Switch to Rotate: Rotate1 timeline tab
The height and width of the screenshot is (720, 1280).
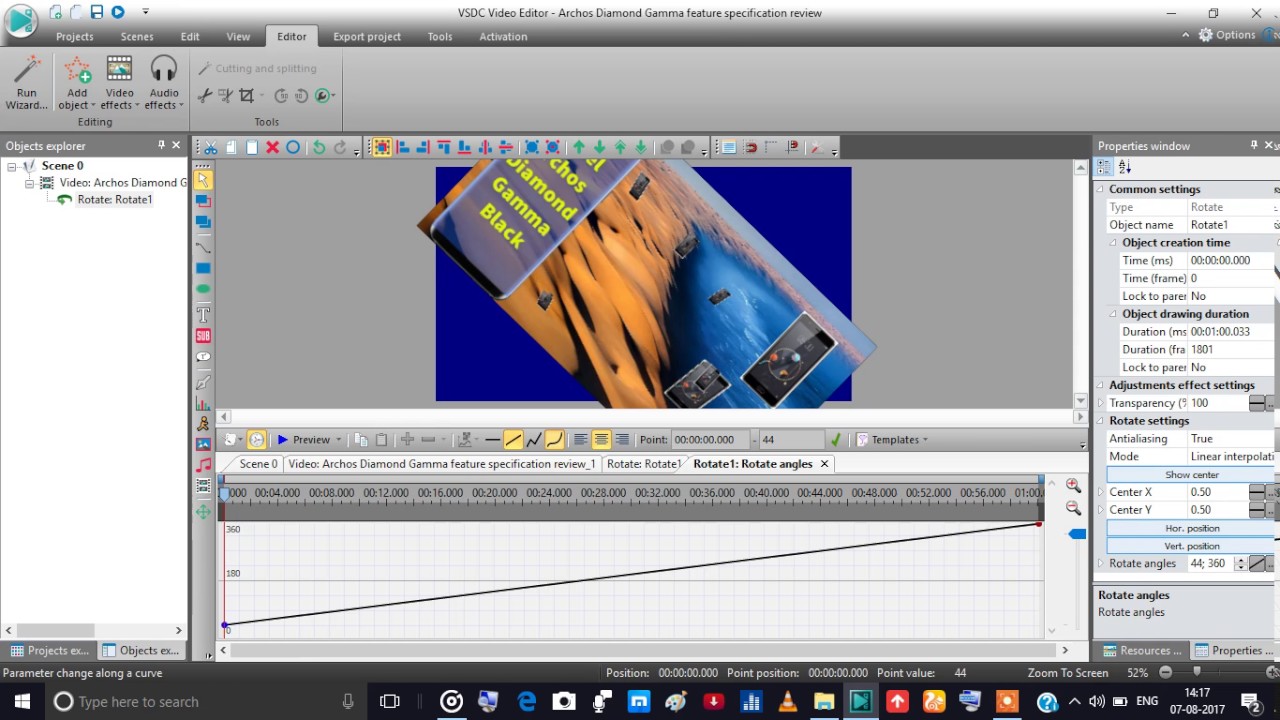click(643, 464)
